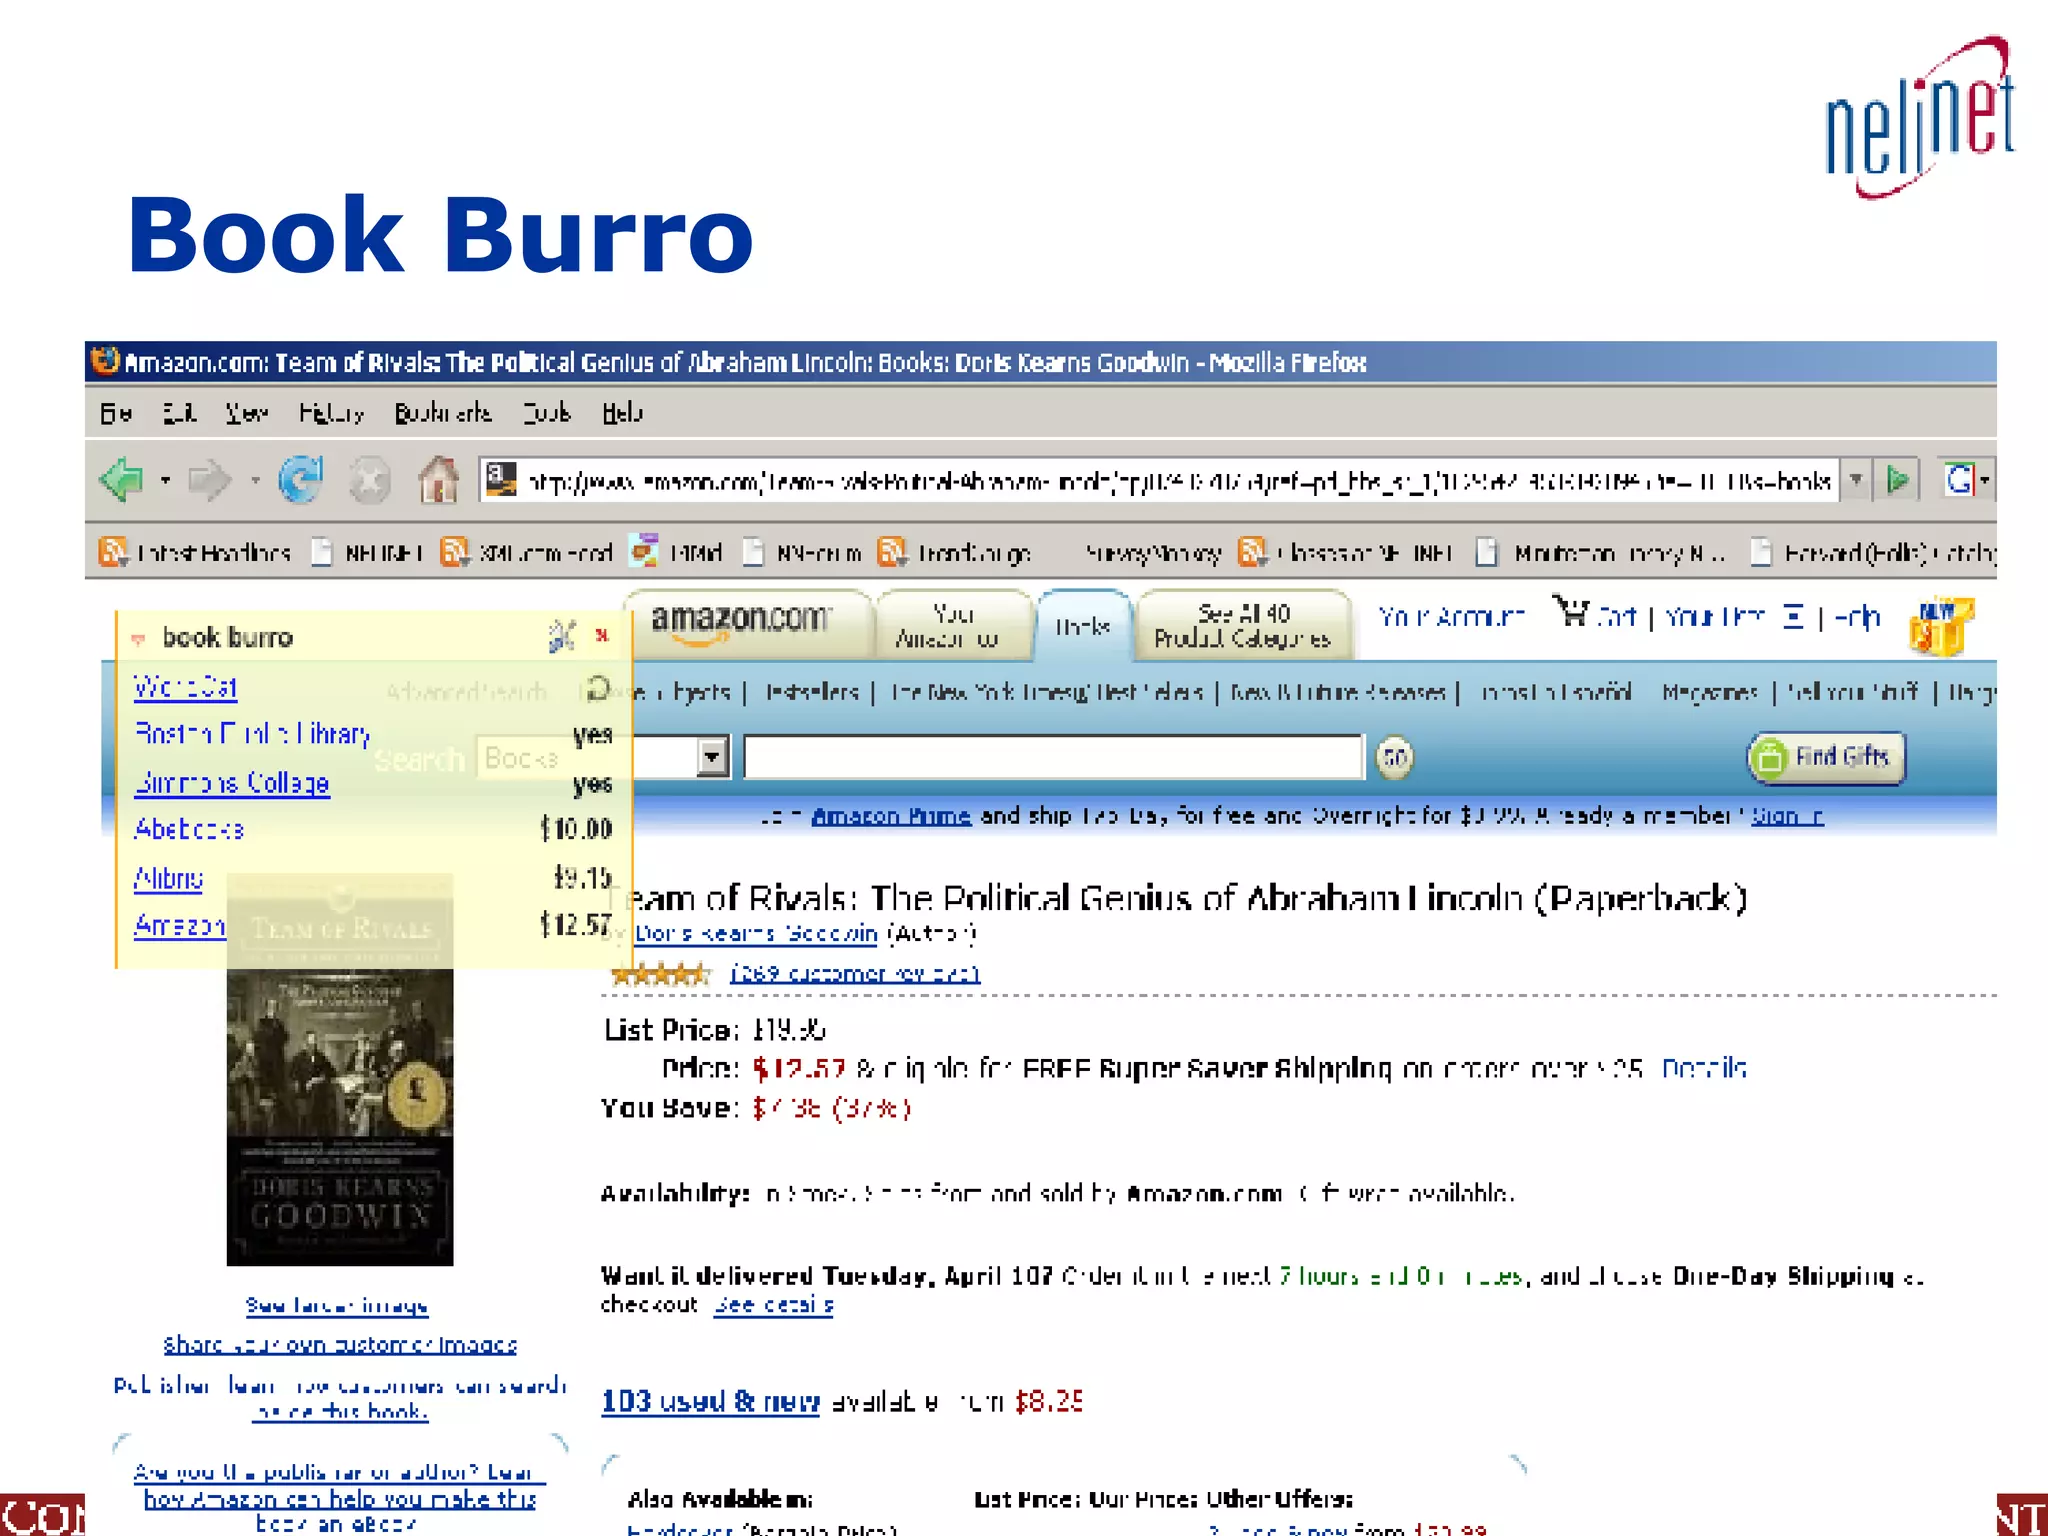Click the shopping Cart icon
This screenshot has height=1536, width=2048.
pyautogui.click(x=1573, y=611)
